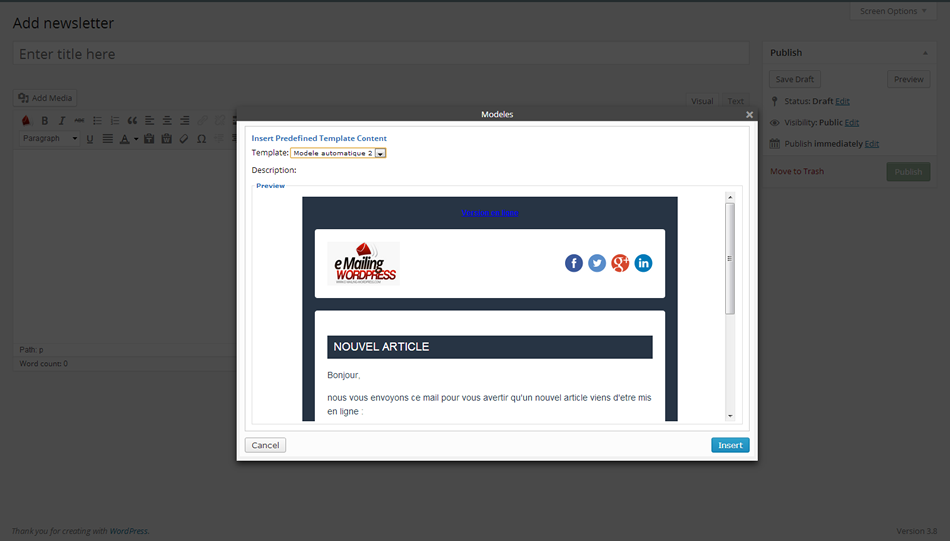This screenshot has height=541, width=950.
Task: Switch to the Visual editor tab
Action: (x=702, y=101)
